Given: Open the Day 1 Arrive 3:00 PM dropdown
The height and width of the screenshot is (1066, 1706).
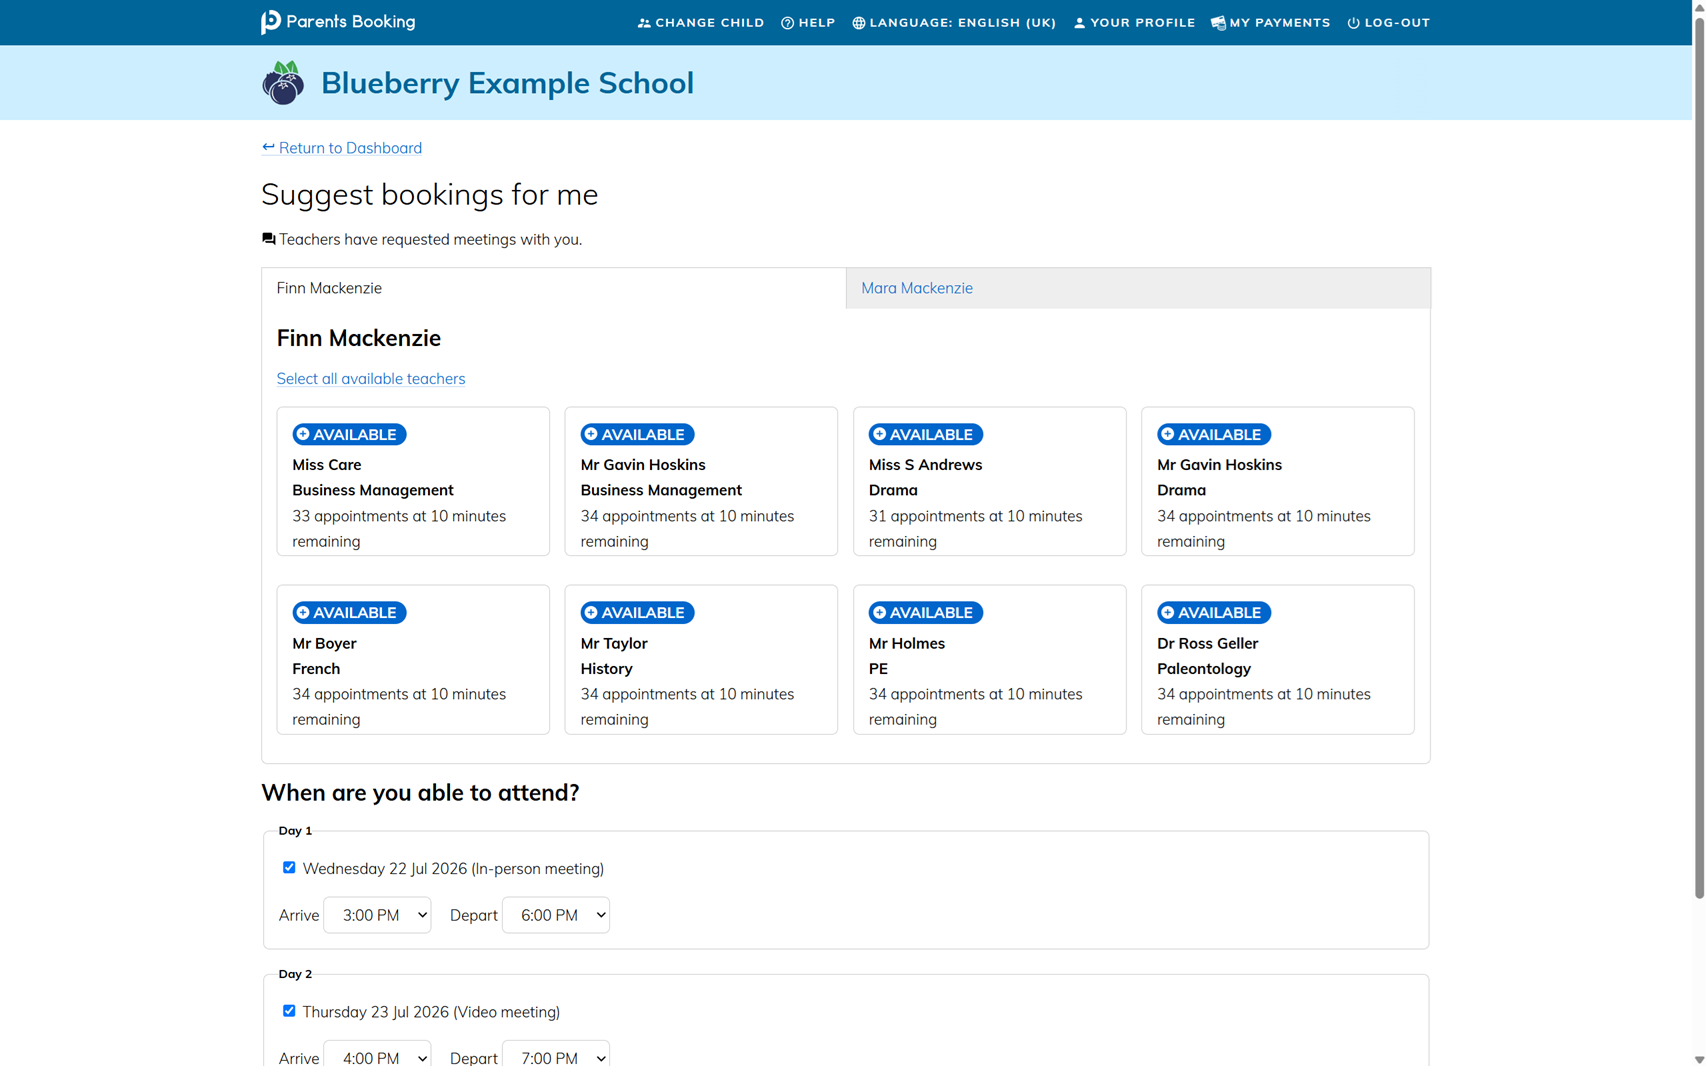Looking at the screenshot, I should click(x=377, y=915).
